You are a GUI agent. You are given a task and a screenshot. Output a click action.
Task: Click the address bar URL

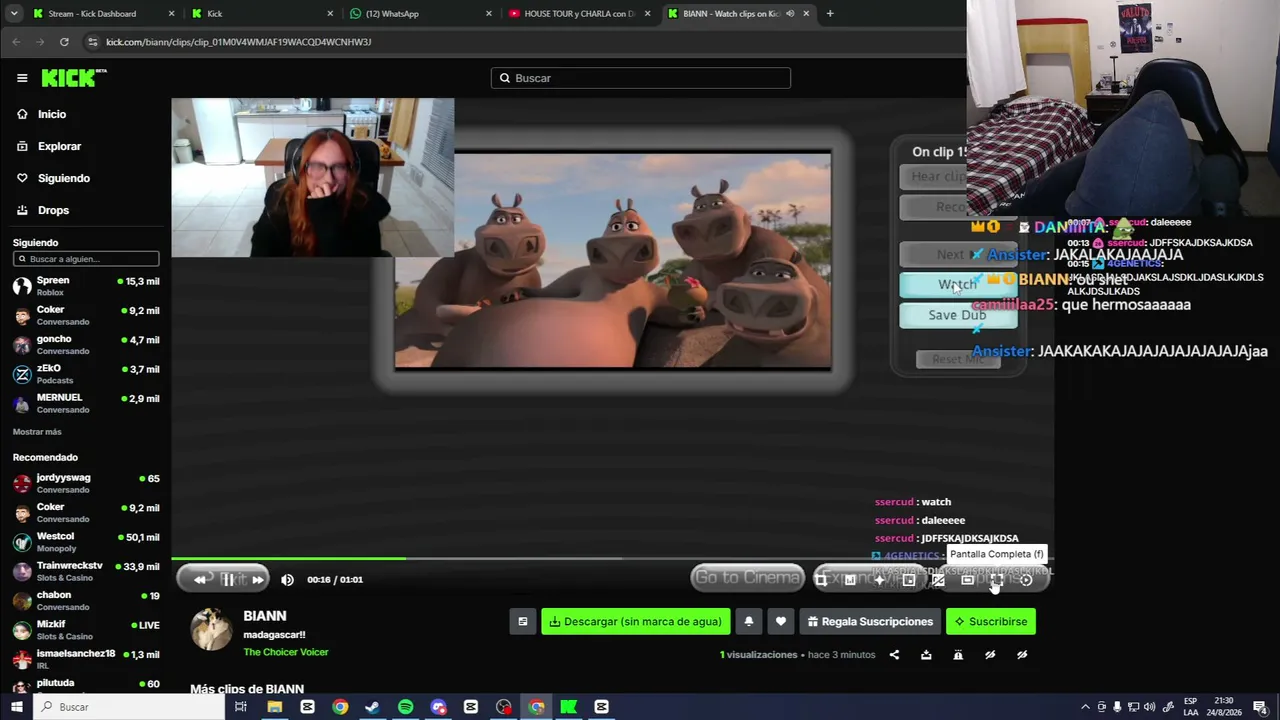[x=239, y=42]
